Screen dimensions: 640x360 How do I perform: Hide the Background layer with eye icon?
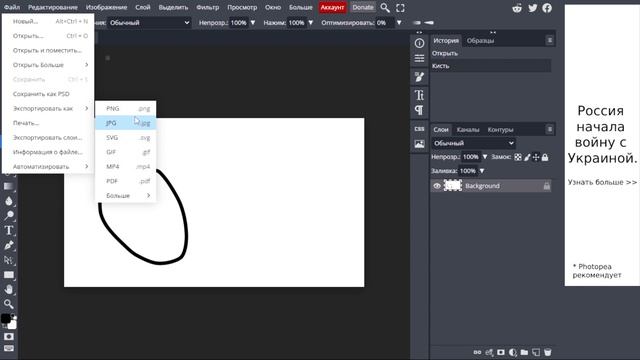(x=437, y=186)
